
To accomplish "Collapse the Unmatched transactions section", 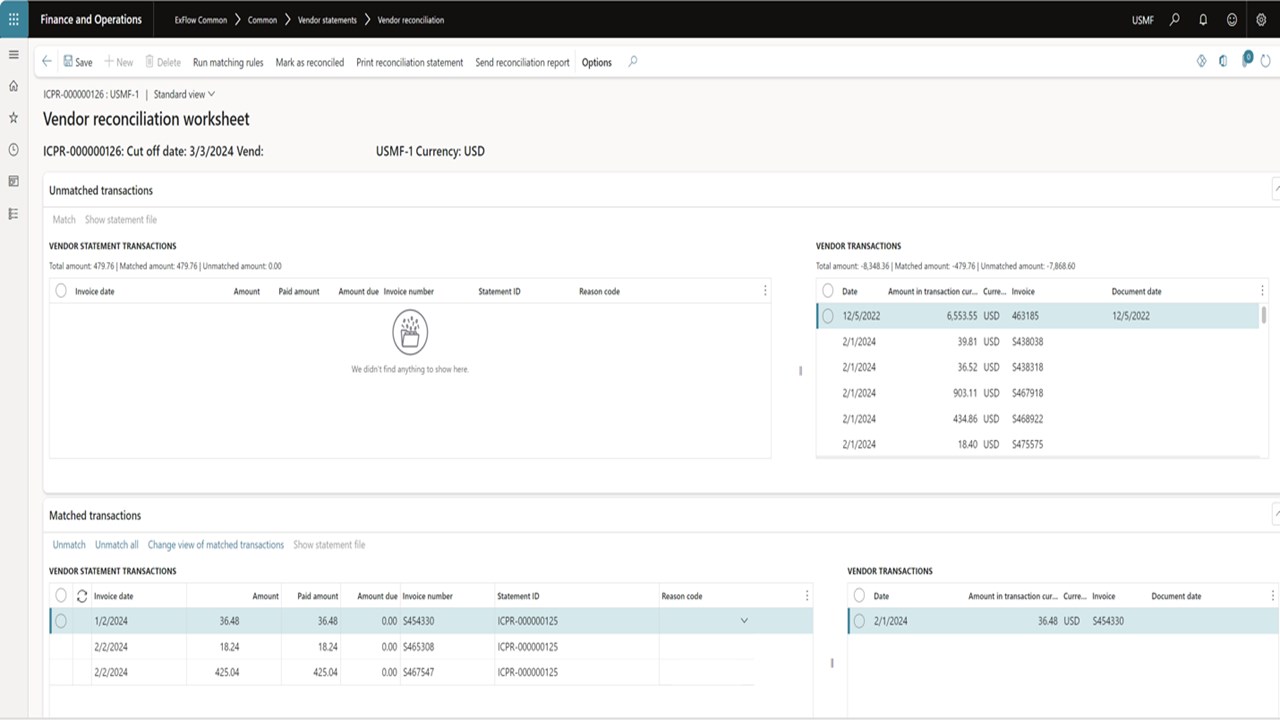I will (x=1275, y=189).
